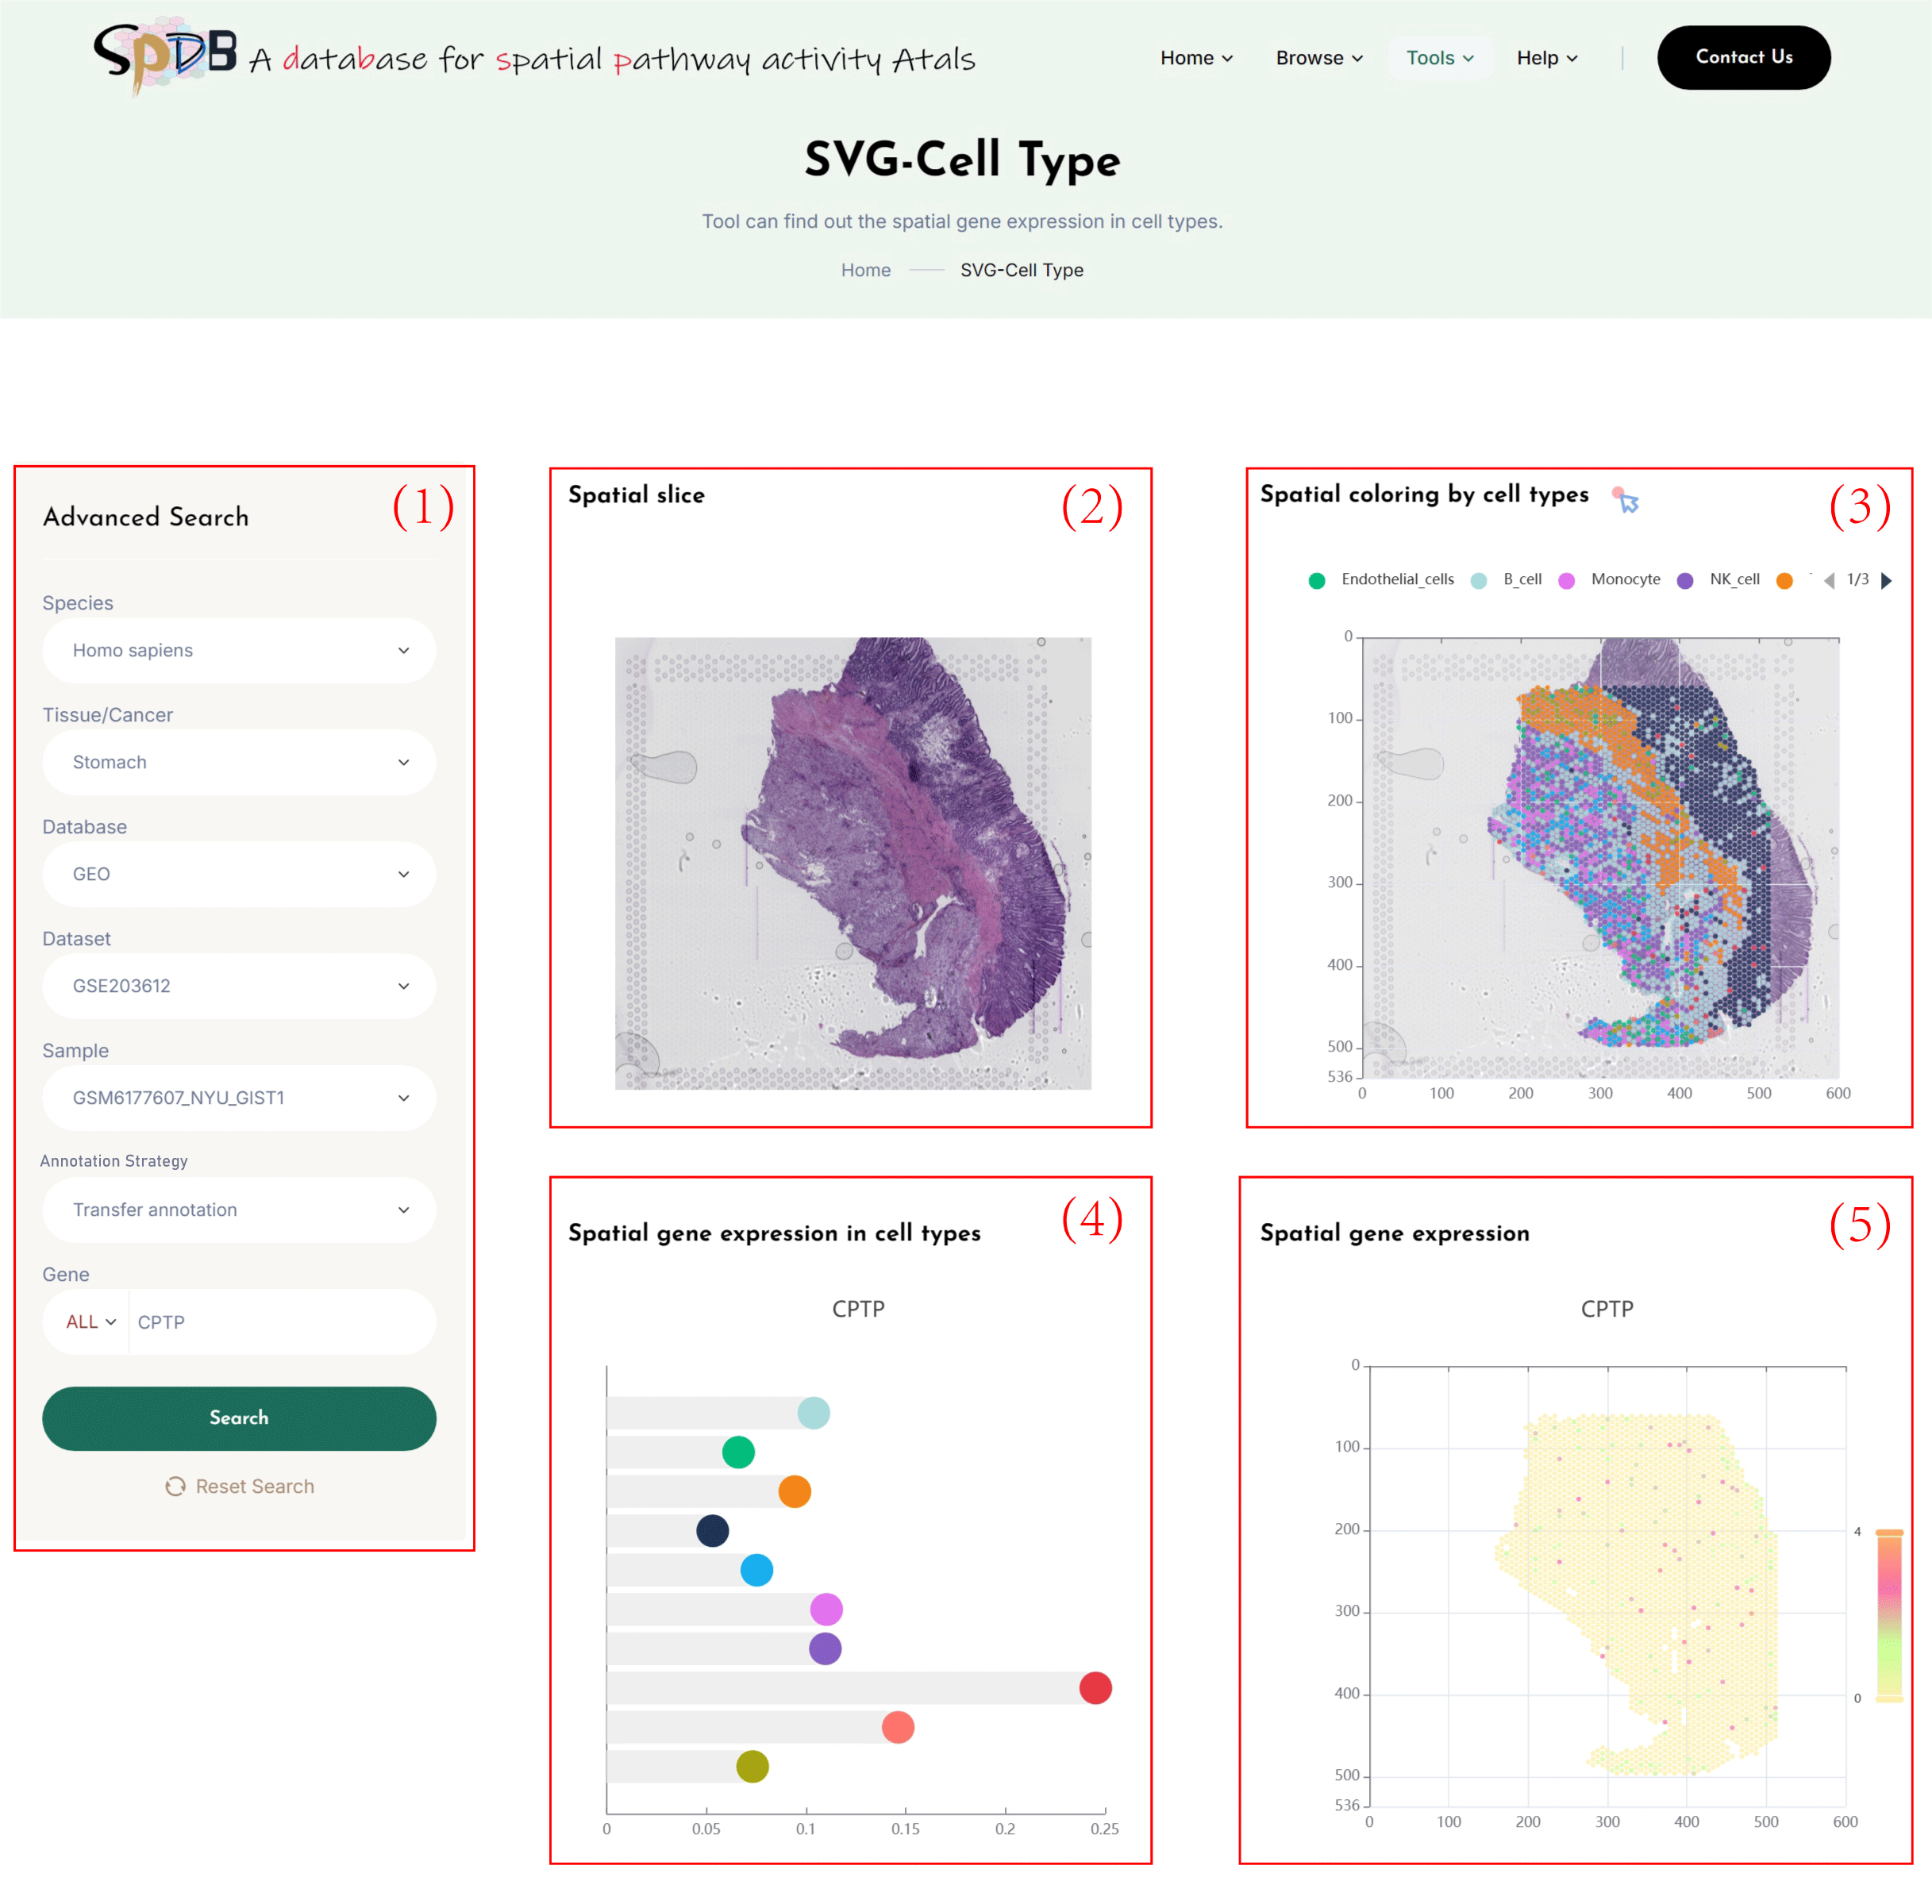Screen dimensions: 1932x1904
Task: Click the cursor hint icon beside cell types title
Action: click(1626, 500)
